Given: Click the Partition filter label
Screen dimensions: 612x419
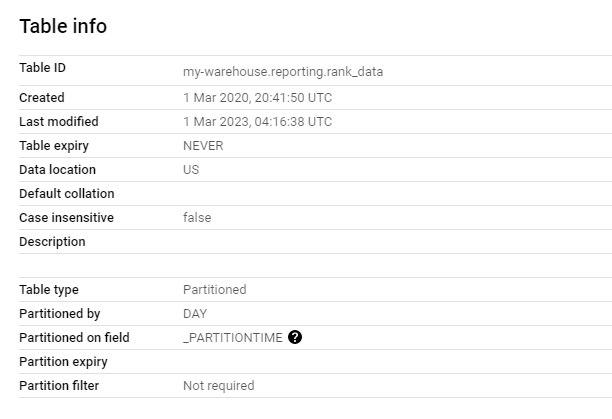Looking at the screenshot, I should (x=59, y=385).
